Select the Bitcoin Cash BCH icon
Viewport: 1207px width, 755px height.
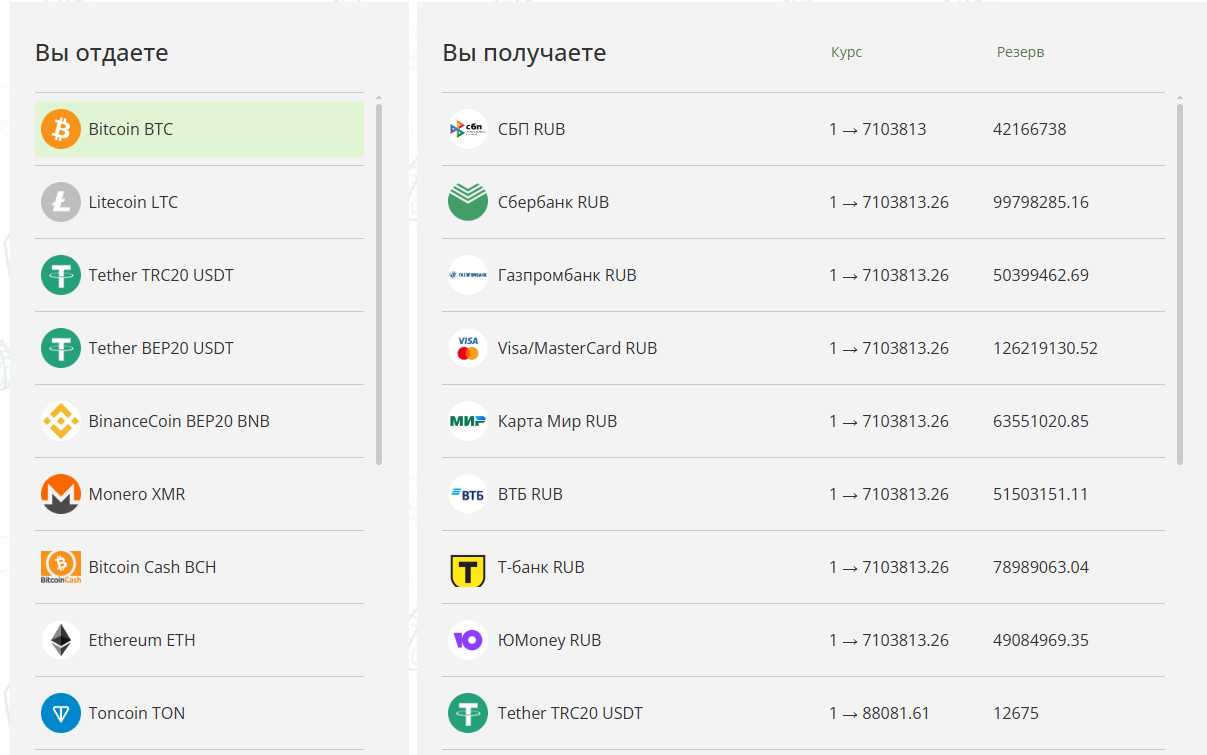click(60, 566)
